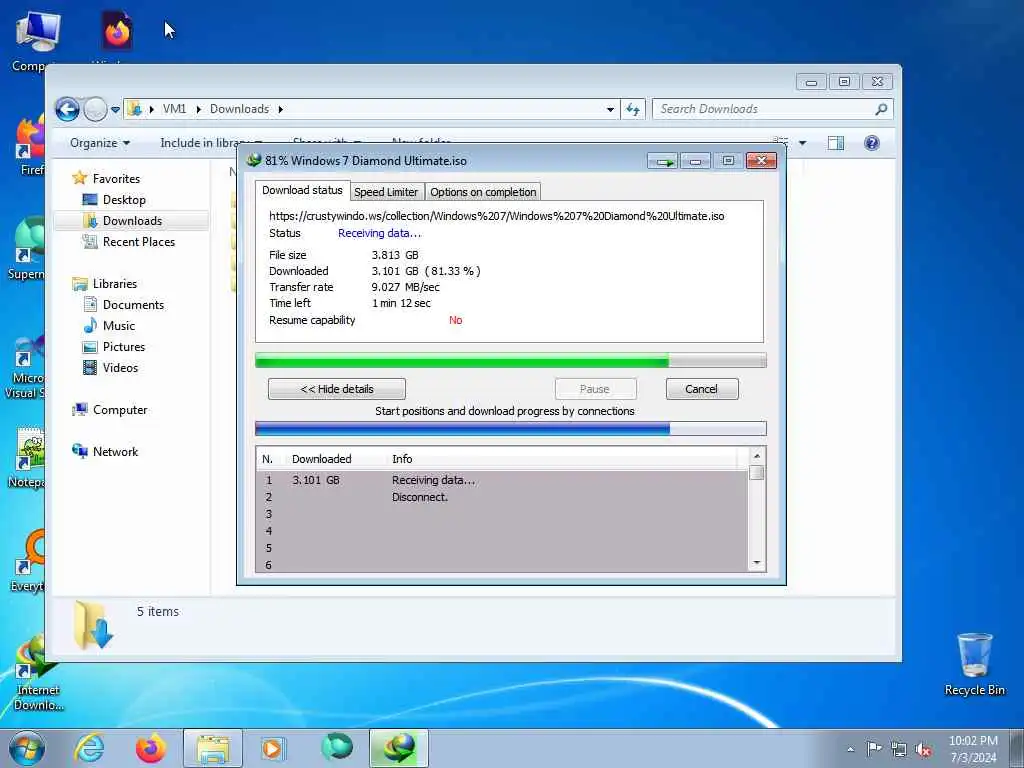Select Network in navigation pane
This screenshot has height=768, width=1024.
click(115, 452)
